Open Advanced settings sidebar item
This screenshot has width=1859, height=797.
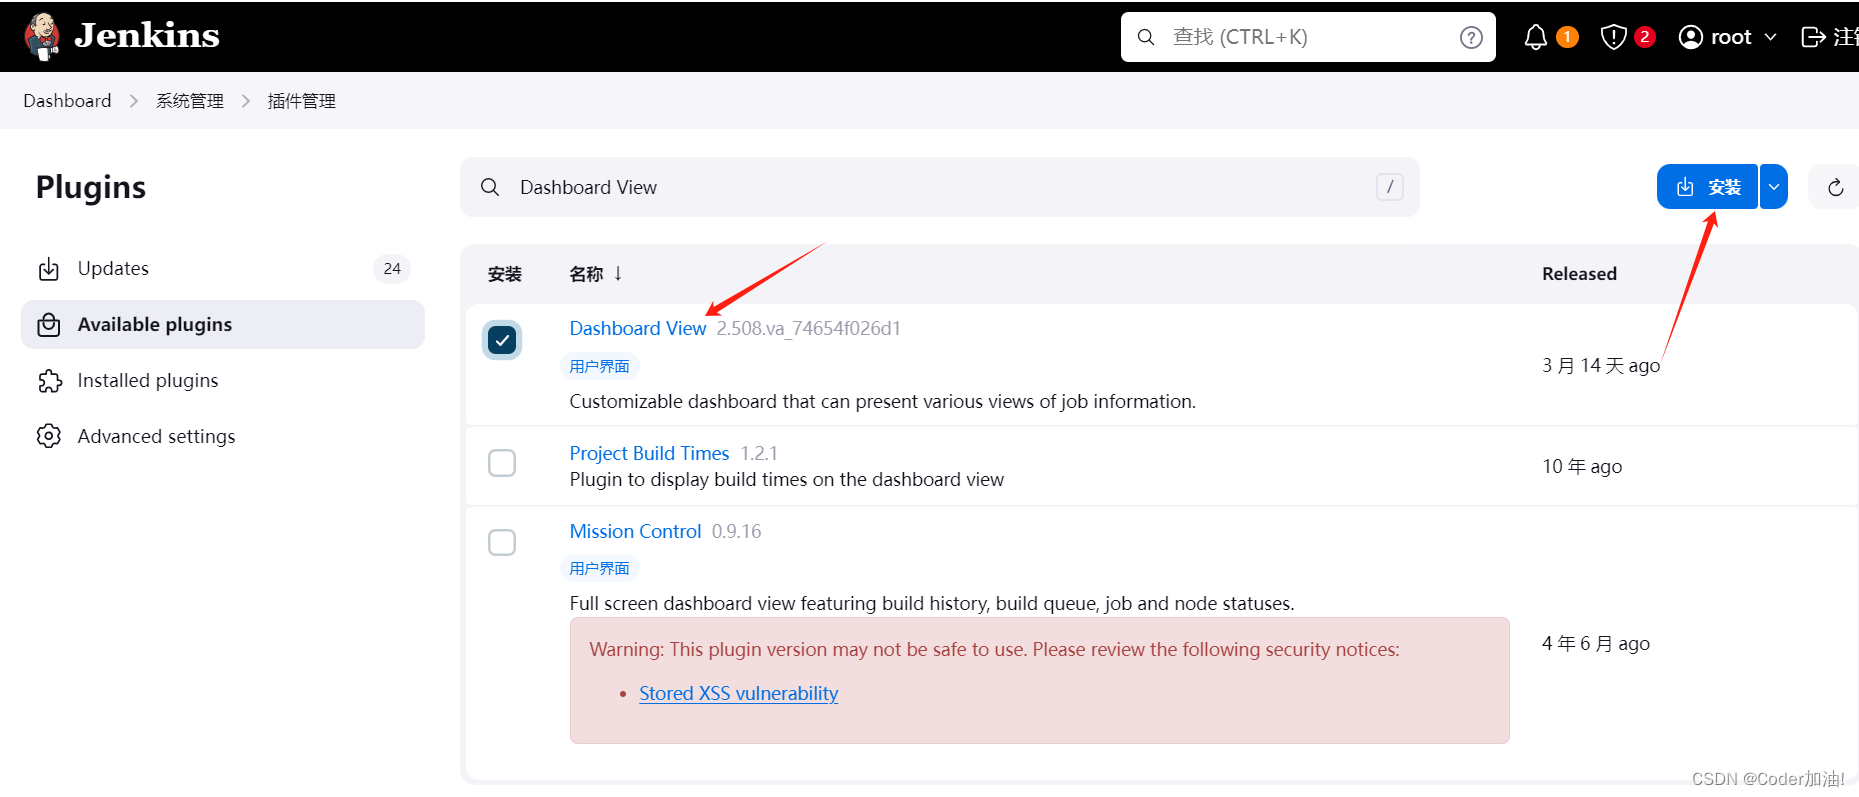[x=223, y=436]
